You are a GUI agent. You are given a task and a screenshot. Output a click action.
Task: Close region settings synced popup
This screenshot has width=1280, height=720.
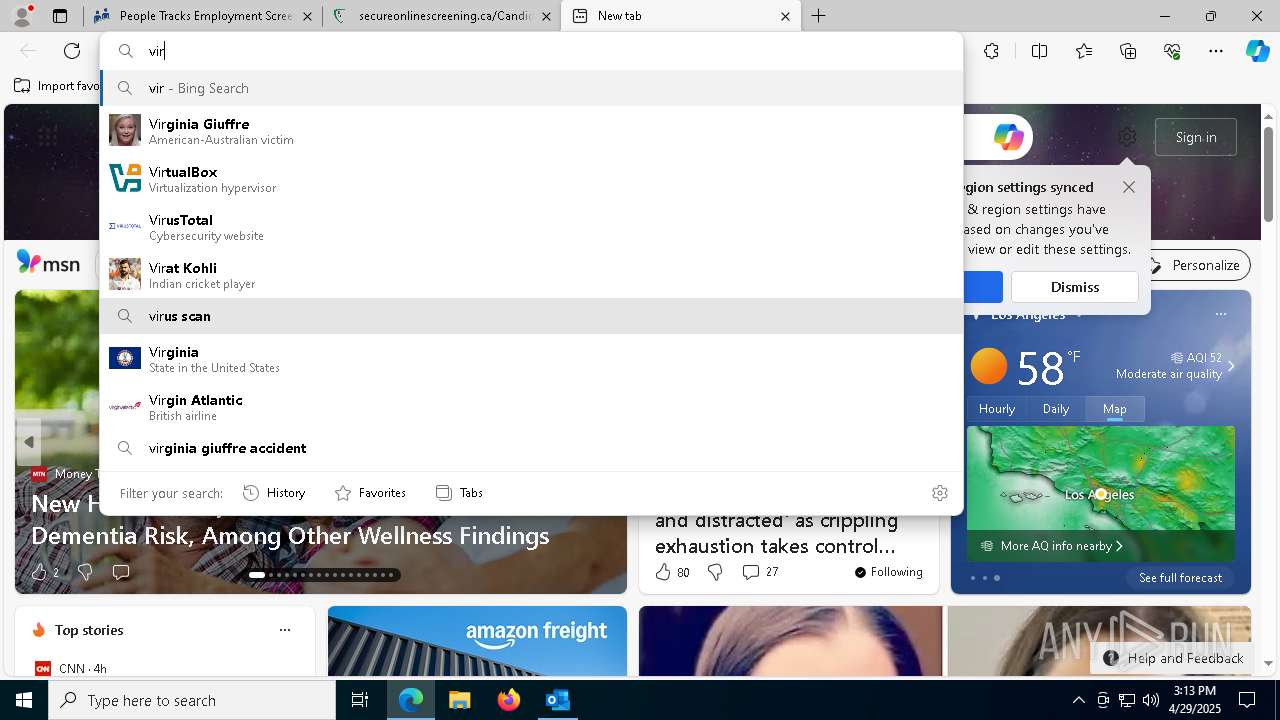coord(1129,187)
